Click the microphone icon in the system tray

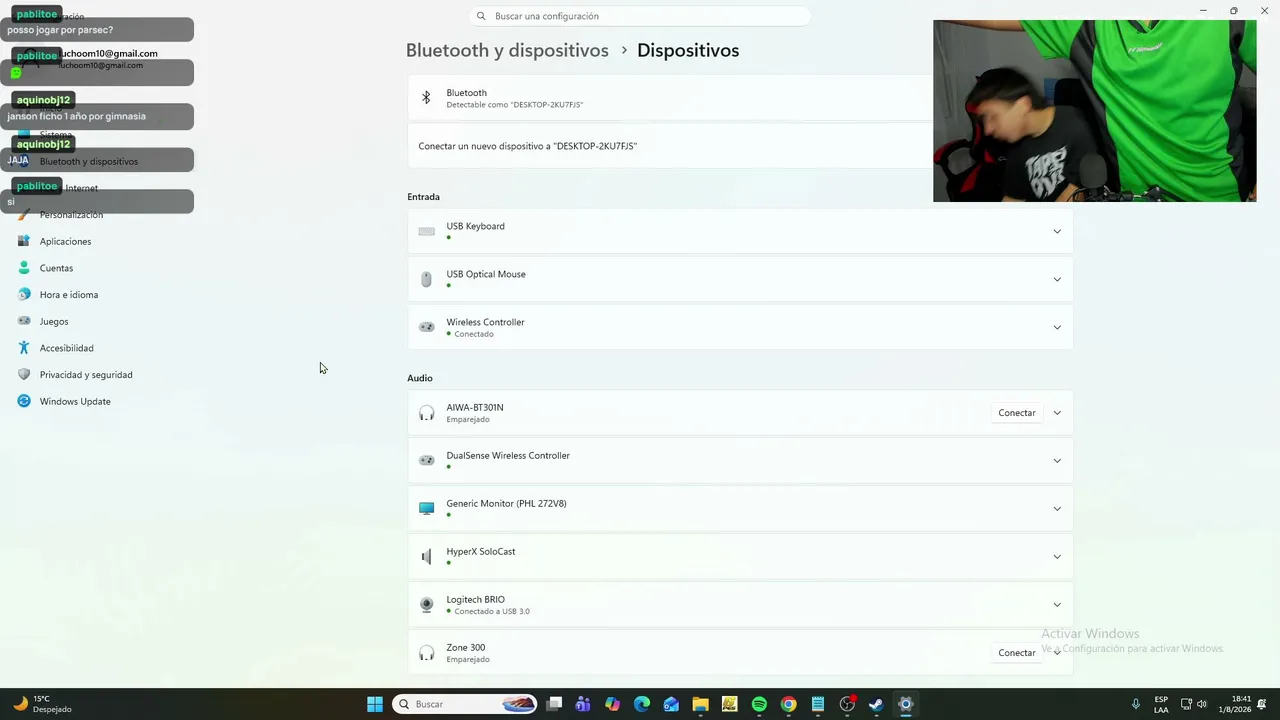[x=1136, y=704]
